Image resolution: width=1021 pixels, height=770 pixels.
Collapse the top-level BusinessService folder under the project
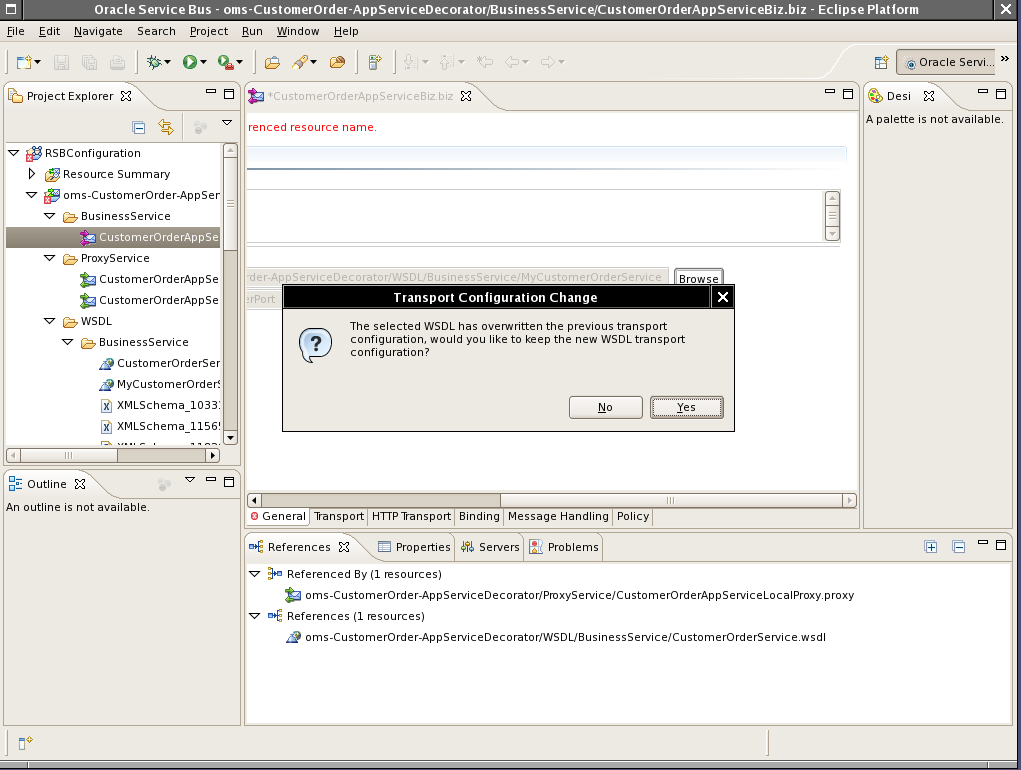(x=49, y=215)
